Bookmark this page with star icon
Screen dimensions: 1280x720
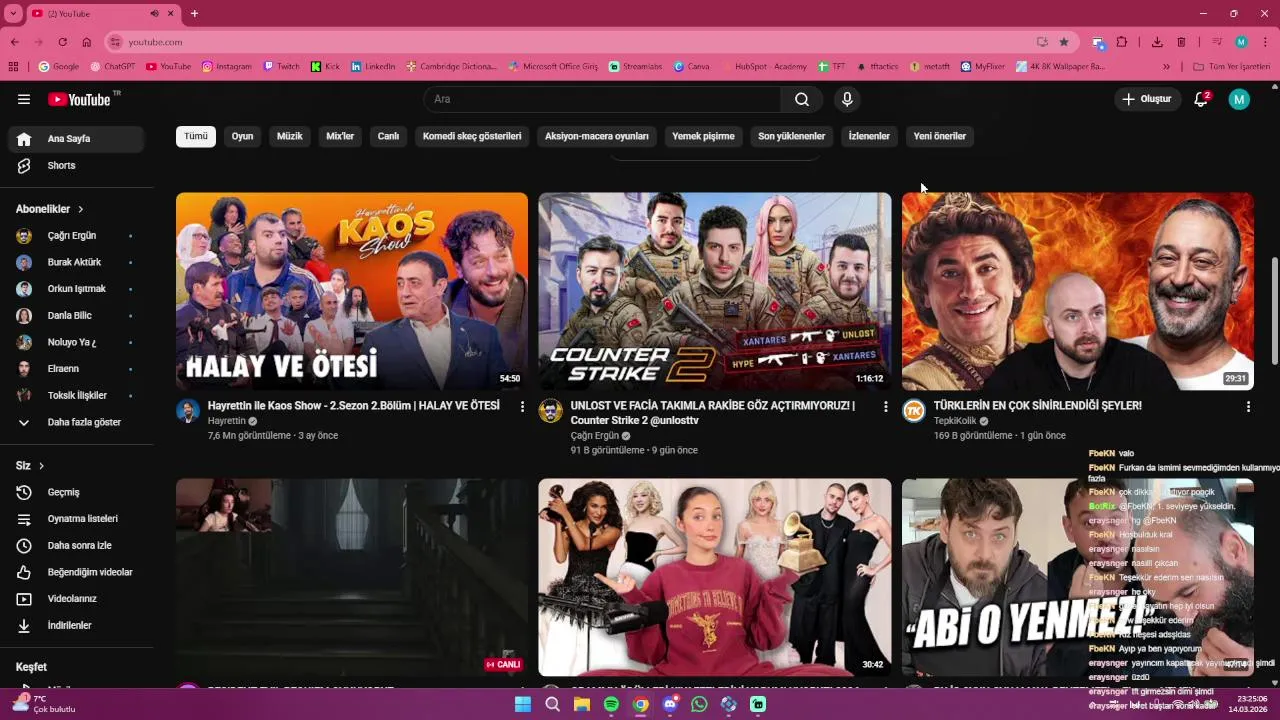pos(1064,42)
